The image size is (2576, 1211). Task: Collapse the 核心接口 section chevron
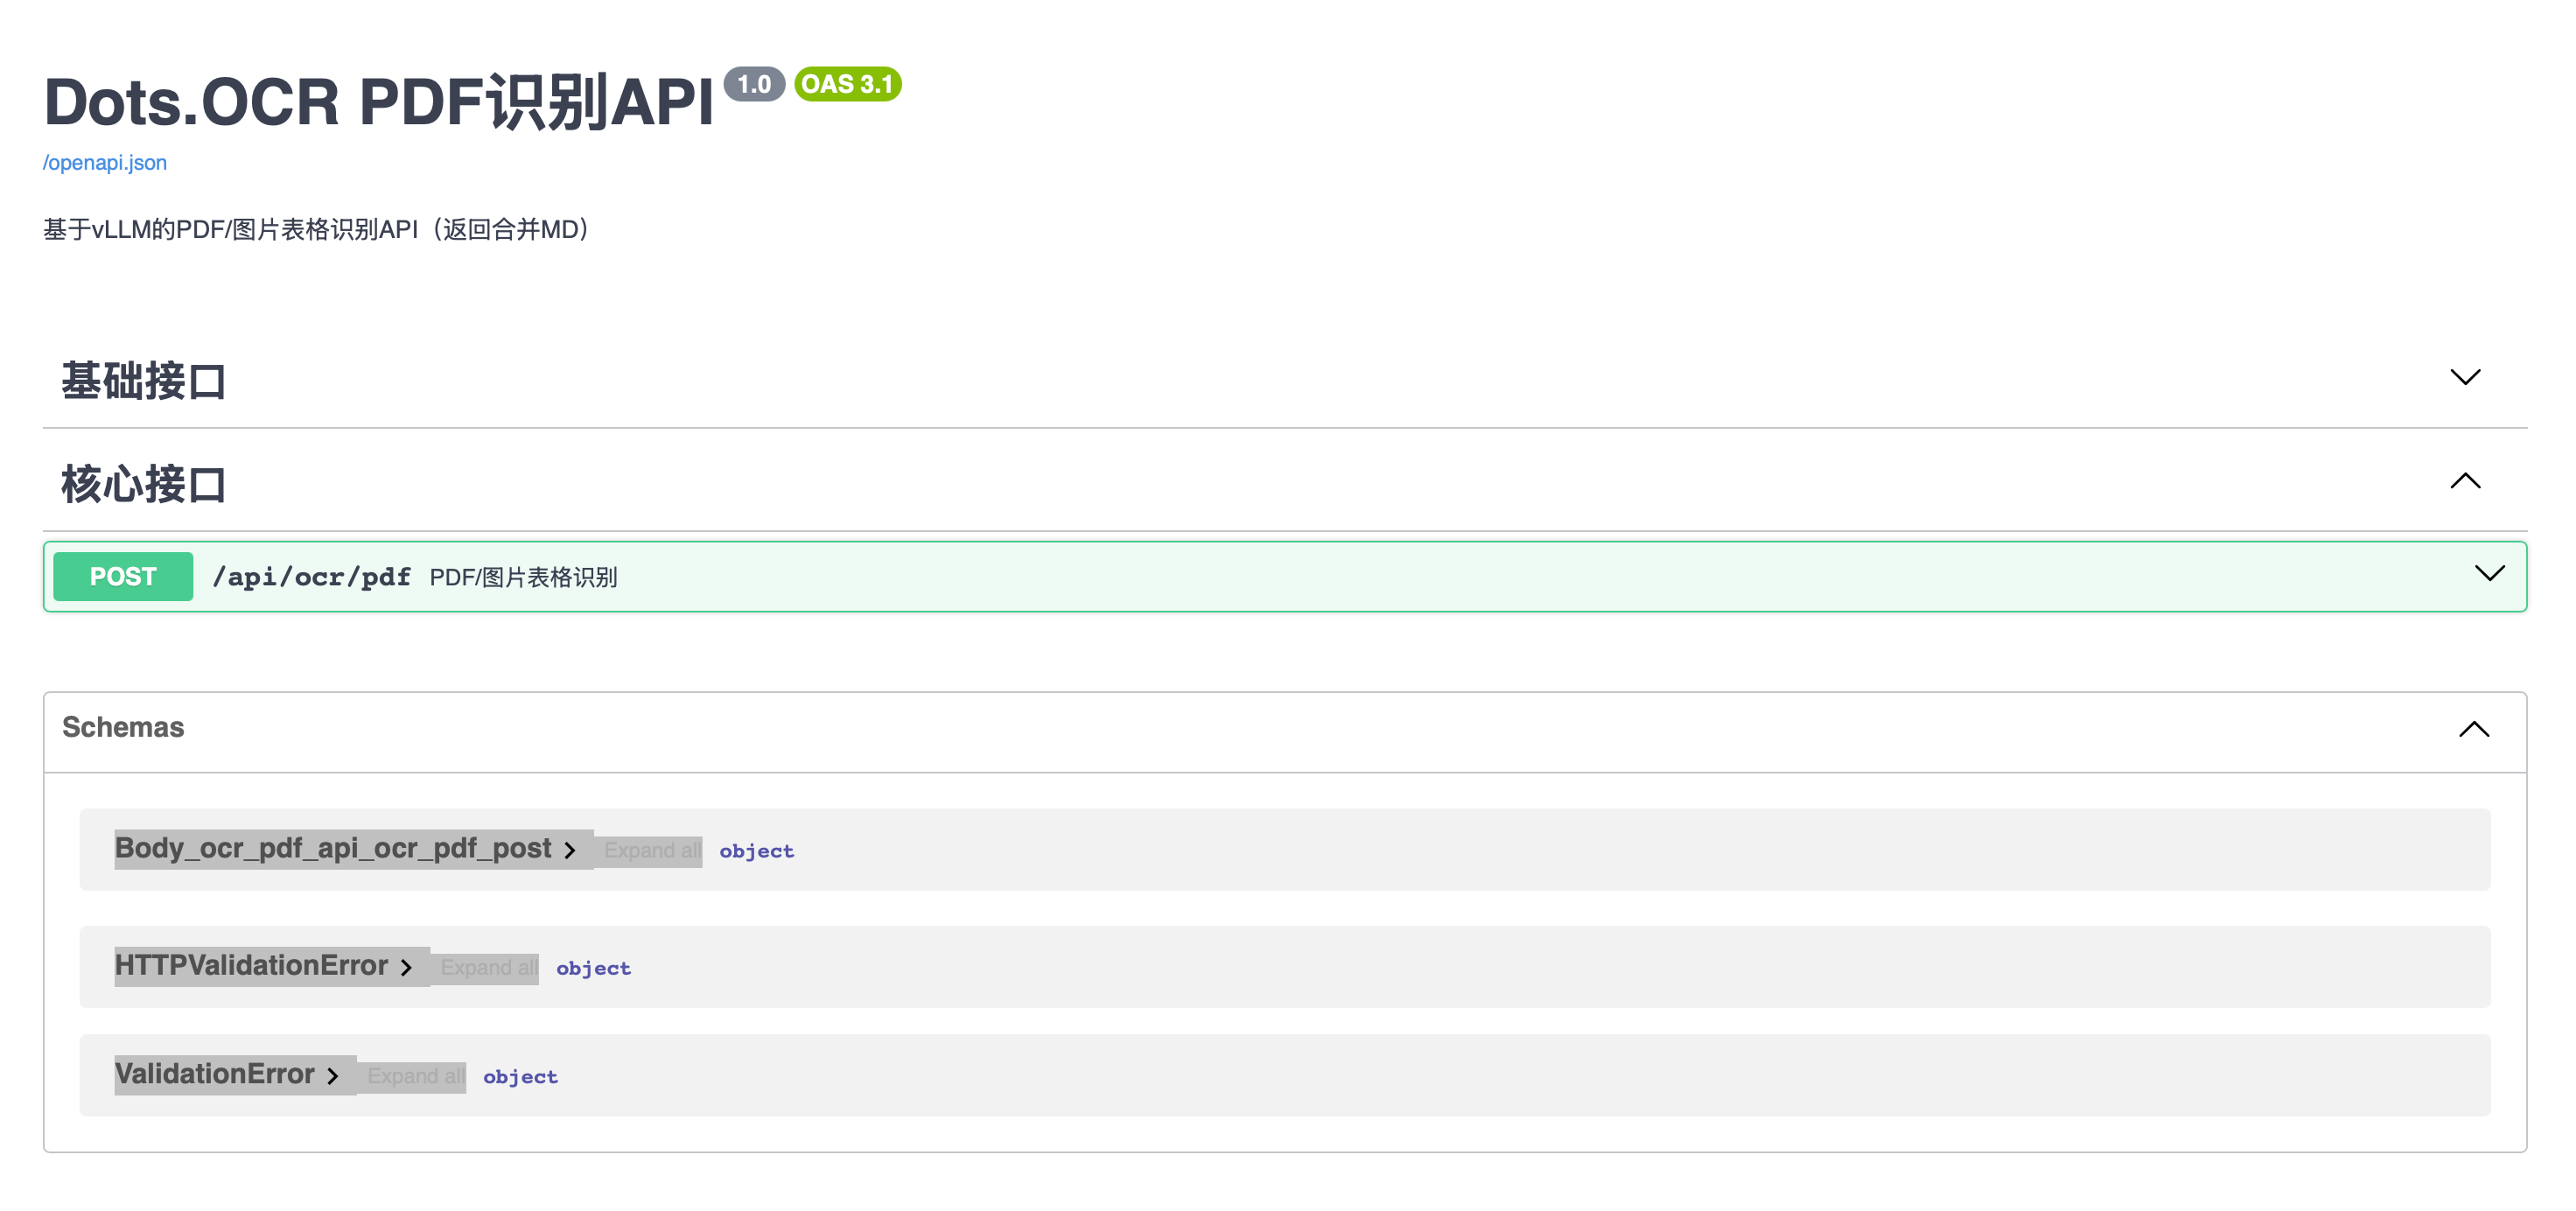pos(2464,481)
